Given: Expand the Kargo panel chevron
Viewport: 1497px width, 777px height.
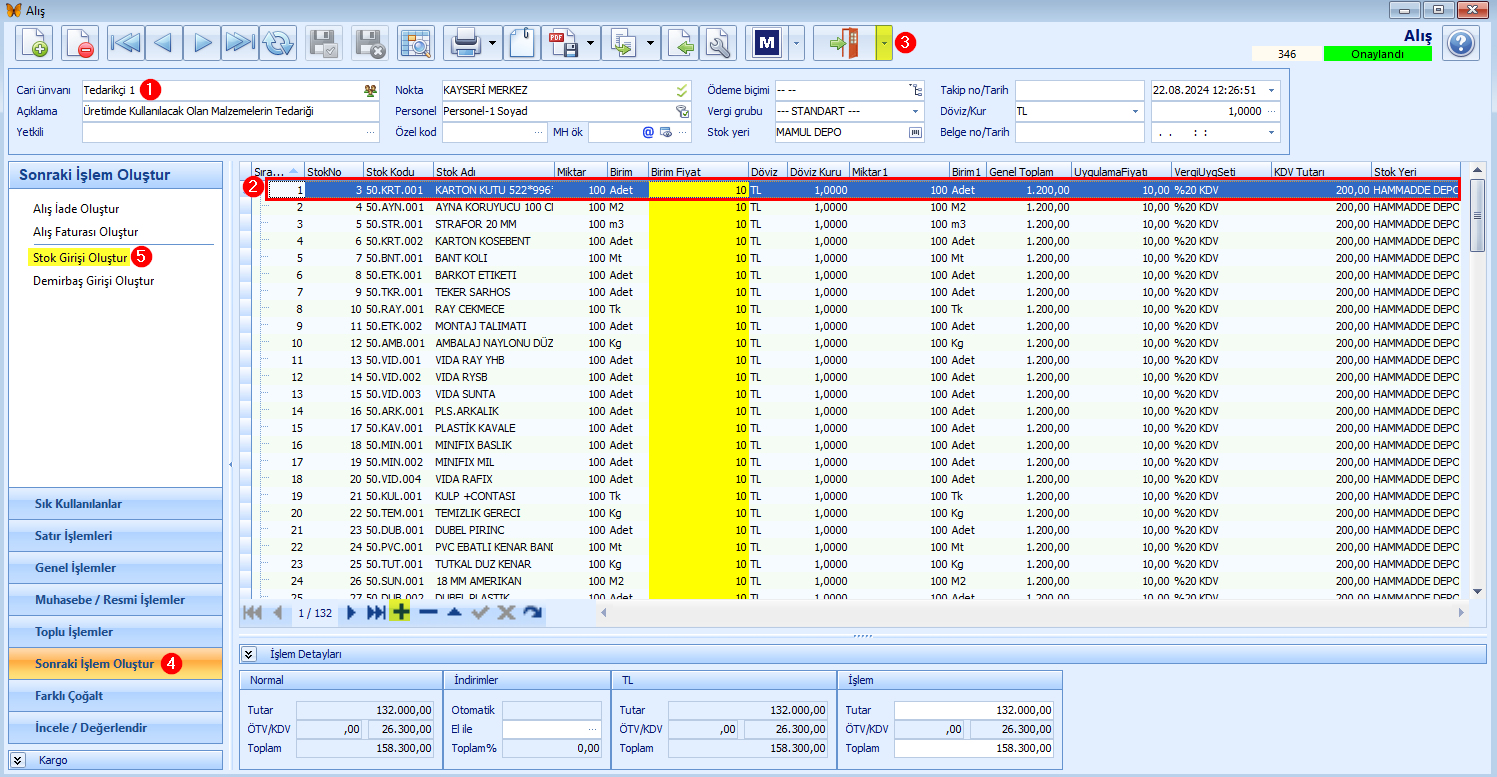Looking at the screenshot, I should [18, 760].
